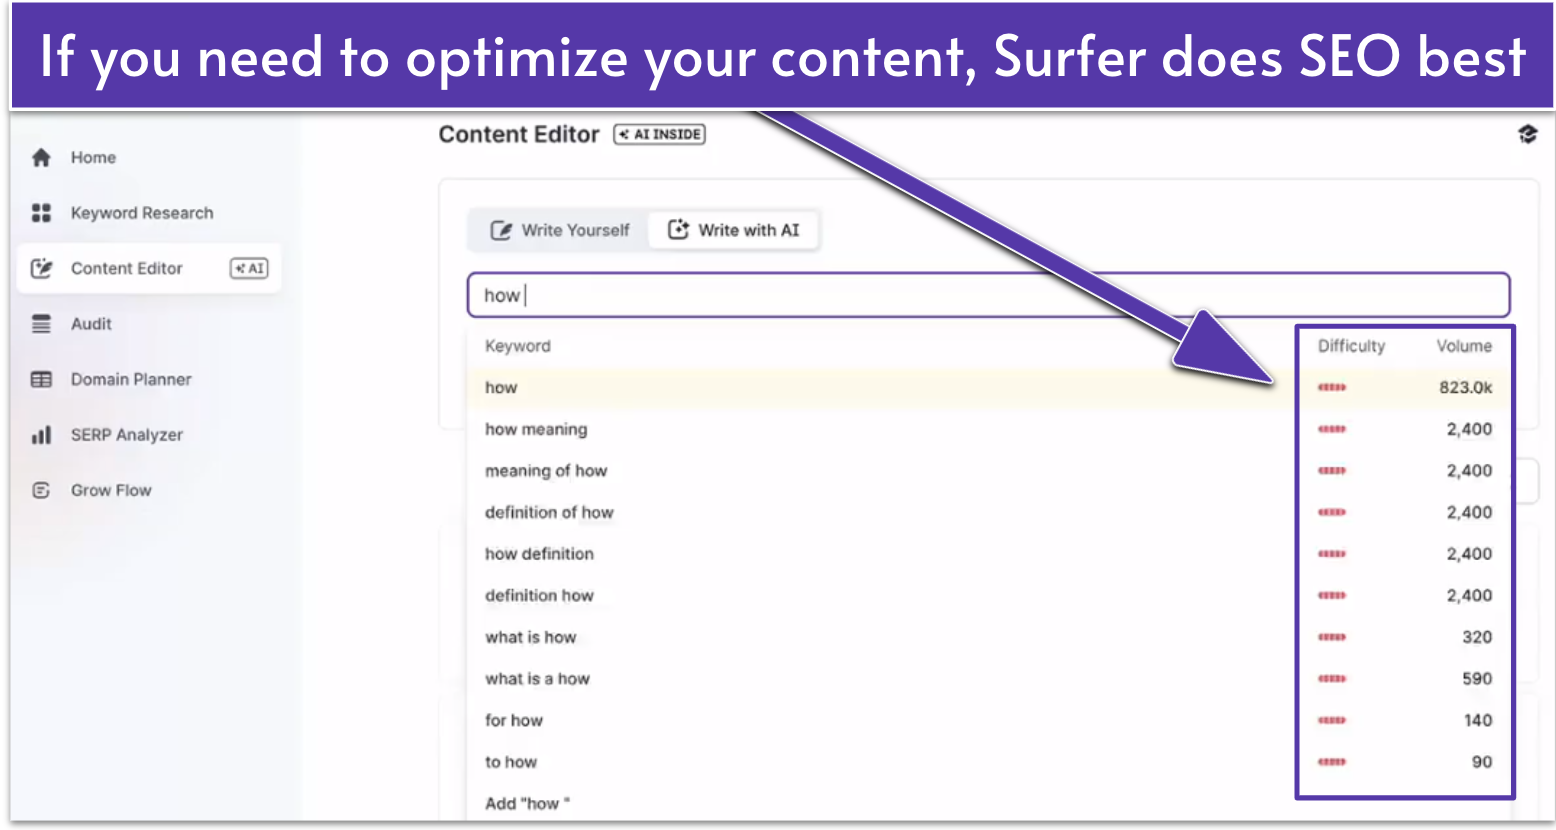
Task: Switch to Write with AI tab
Action: click(x=734, y=230)
